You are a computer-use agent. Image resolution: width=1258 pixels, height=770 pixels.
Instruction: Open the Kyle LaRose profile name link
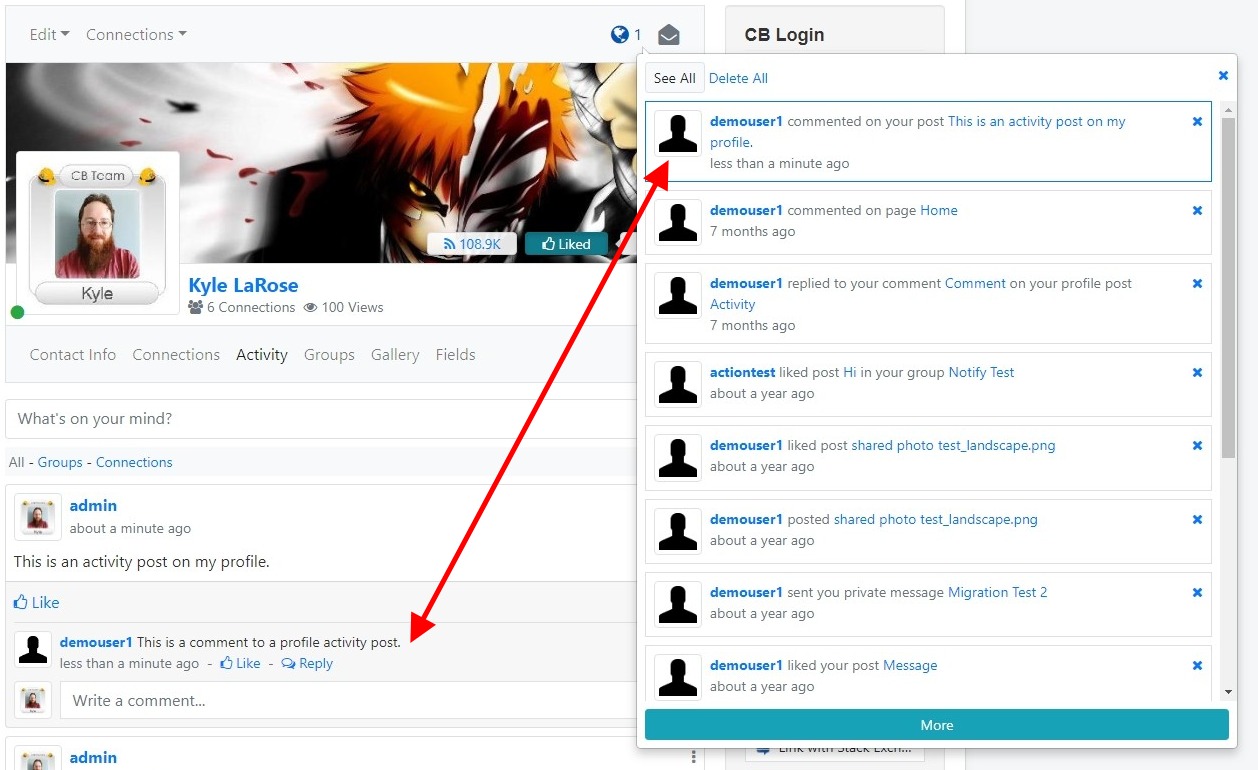point(243,285)
